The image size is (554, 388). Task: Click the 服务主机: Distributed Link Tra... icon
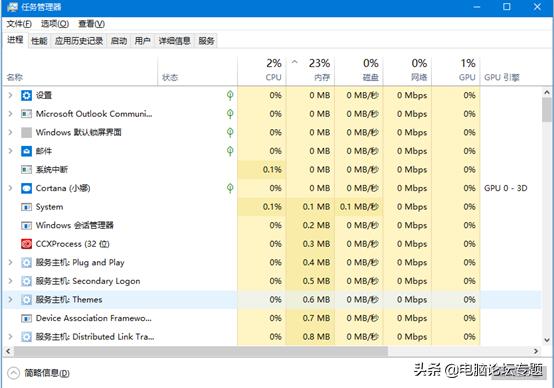26,337
